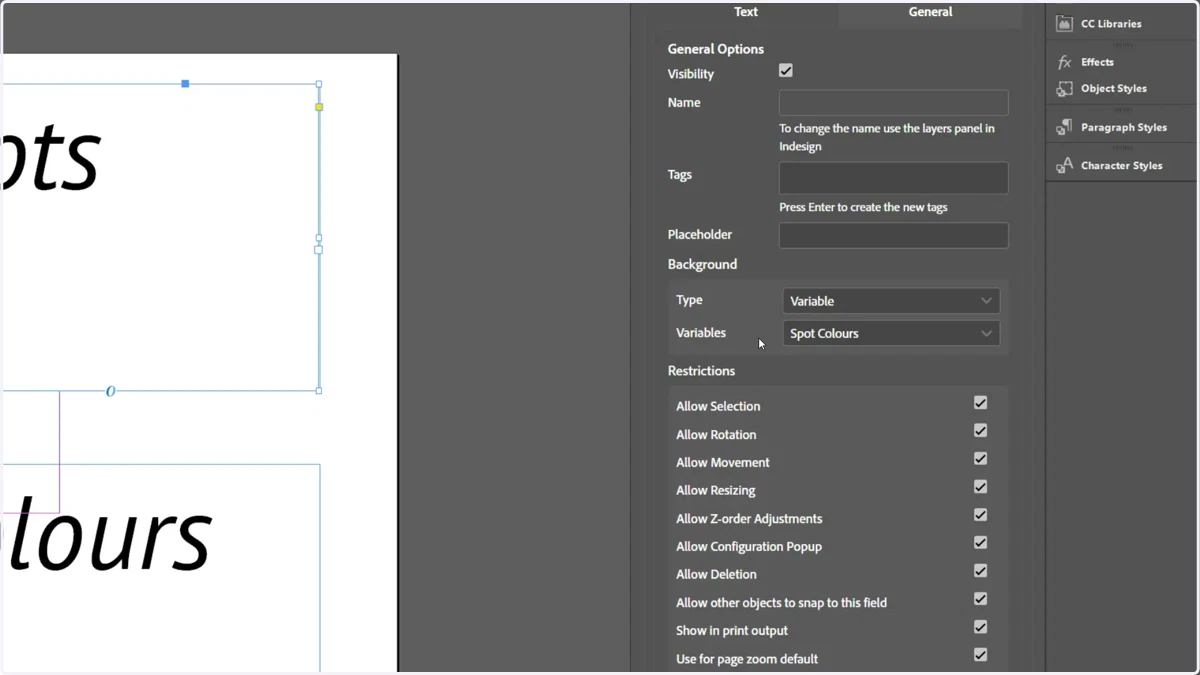Click the 'Background' section heading
1200x675 pixels.
point(702,265)
